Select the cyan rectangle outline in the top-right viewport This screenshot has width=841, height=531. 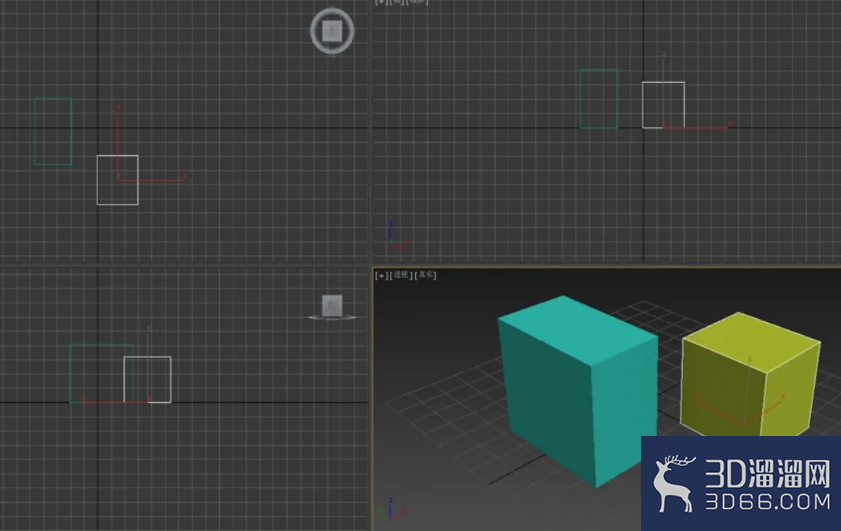pyautogui.click(x=599, y=99)
